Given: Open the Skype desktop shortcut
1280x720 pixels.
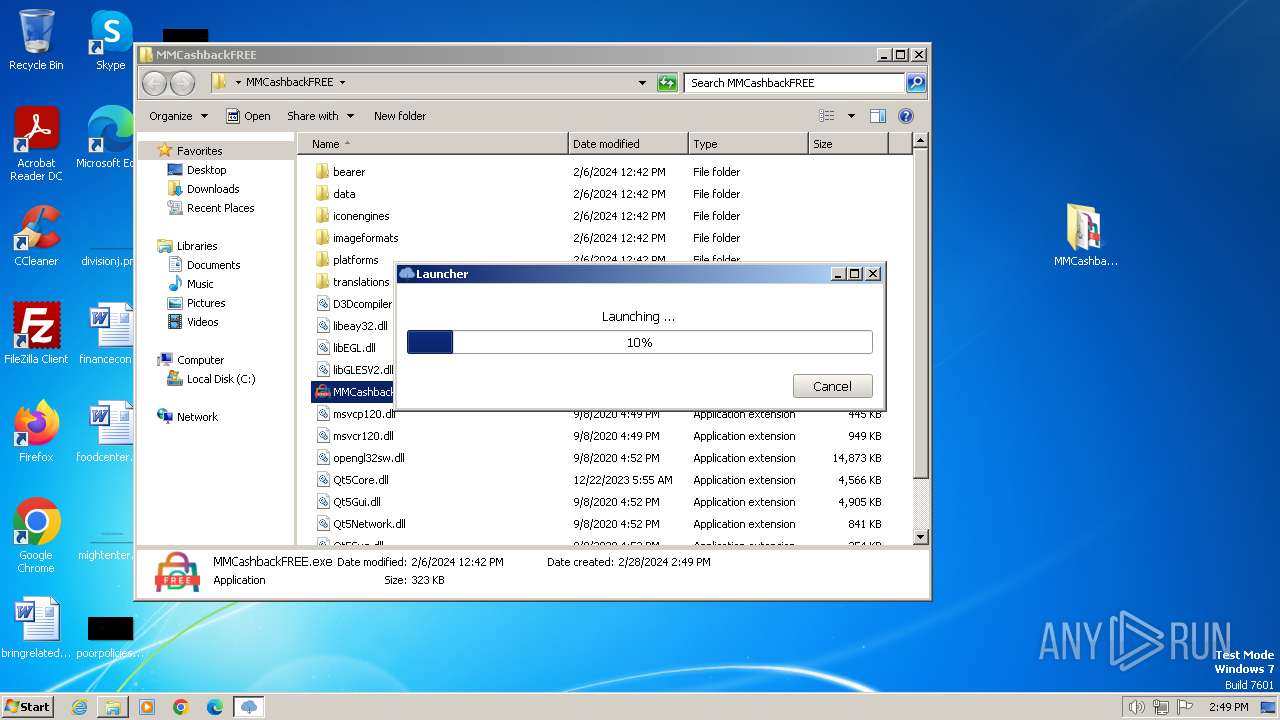Looking at the screenshot, I should pyautogui.click(x=110, y=40).
